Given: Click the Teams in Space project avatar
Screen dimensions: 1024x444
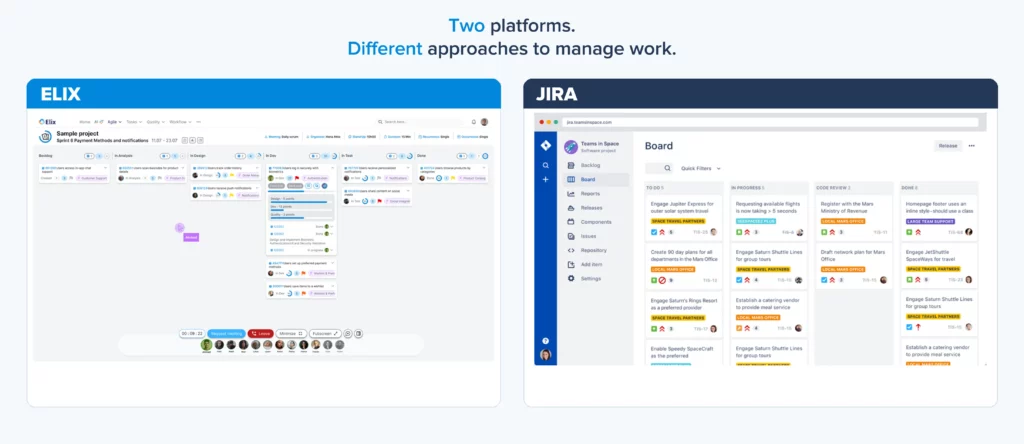Looking at the screenshot, I should 571,146.
